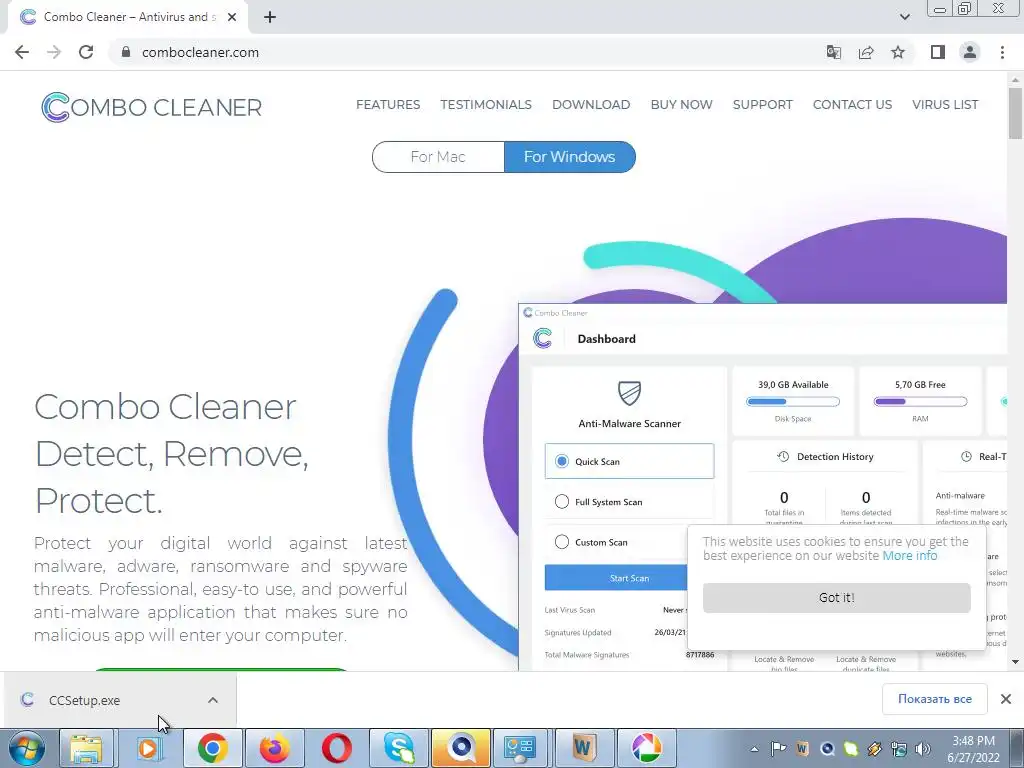1024x768 pixels.
Task: Open the Picasa taskbar icon
Action: [646, 748]
